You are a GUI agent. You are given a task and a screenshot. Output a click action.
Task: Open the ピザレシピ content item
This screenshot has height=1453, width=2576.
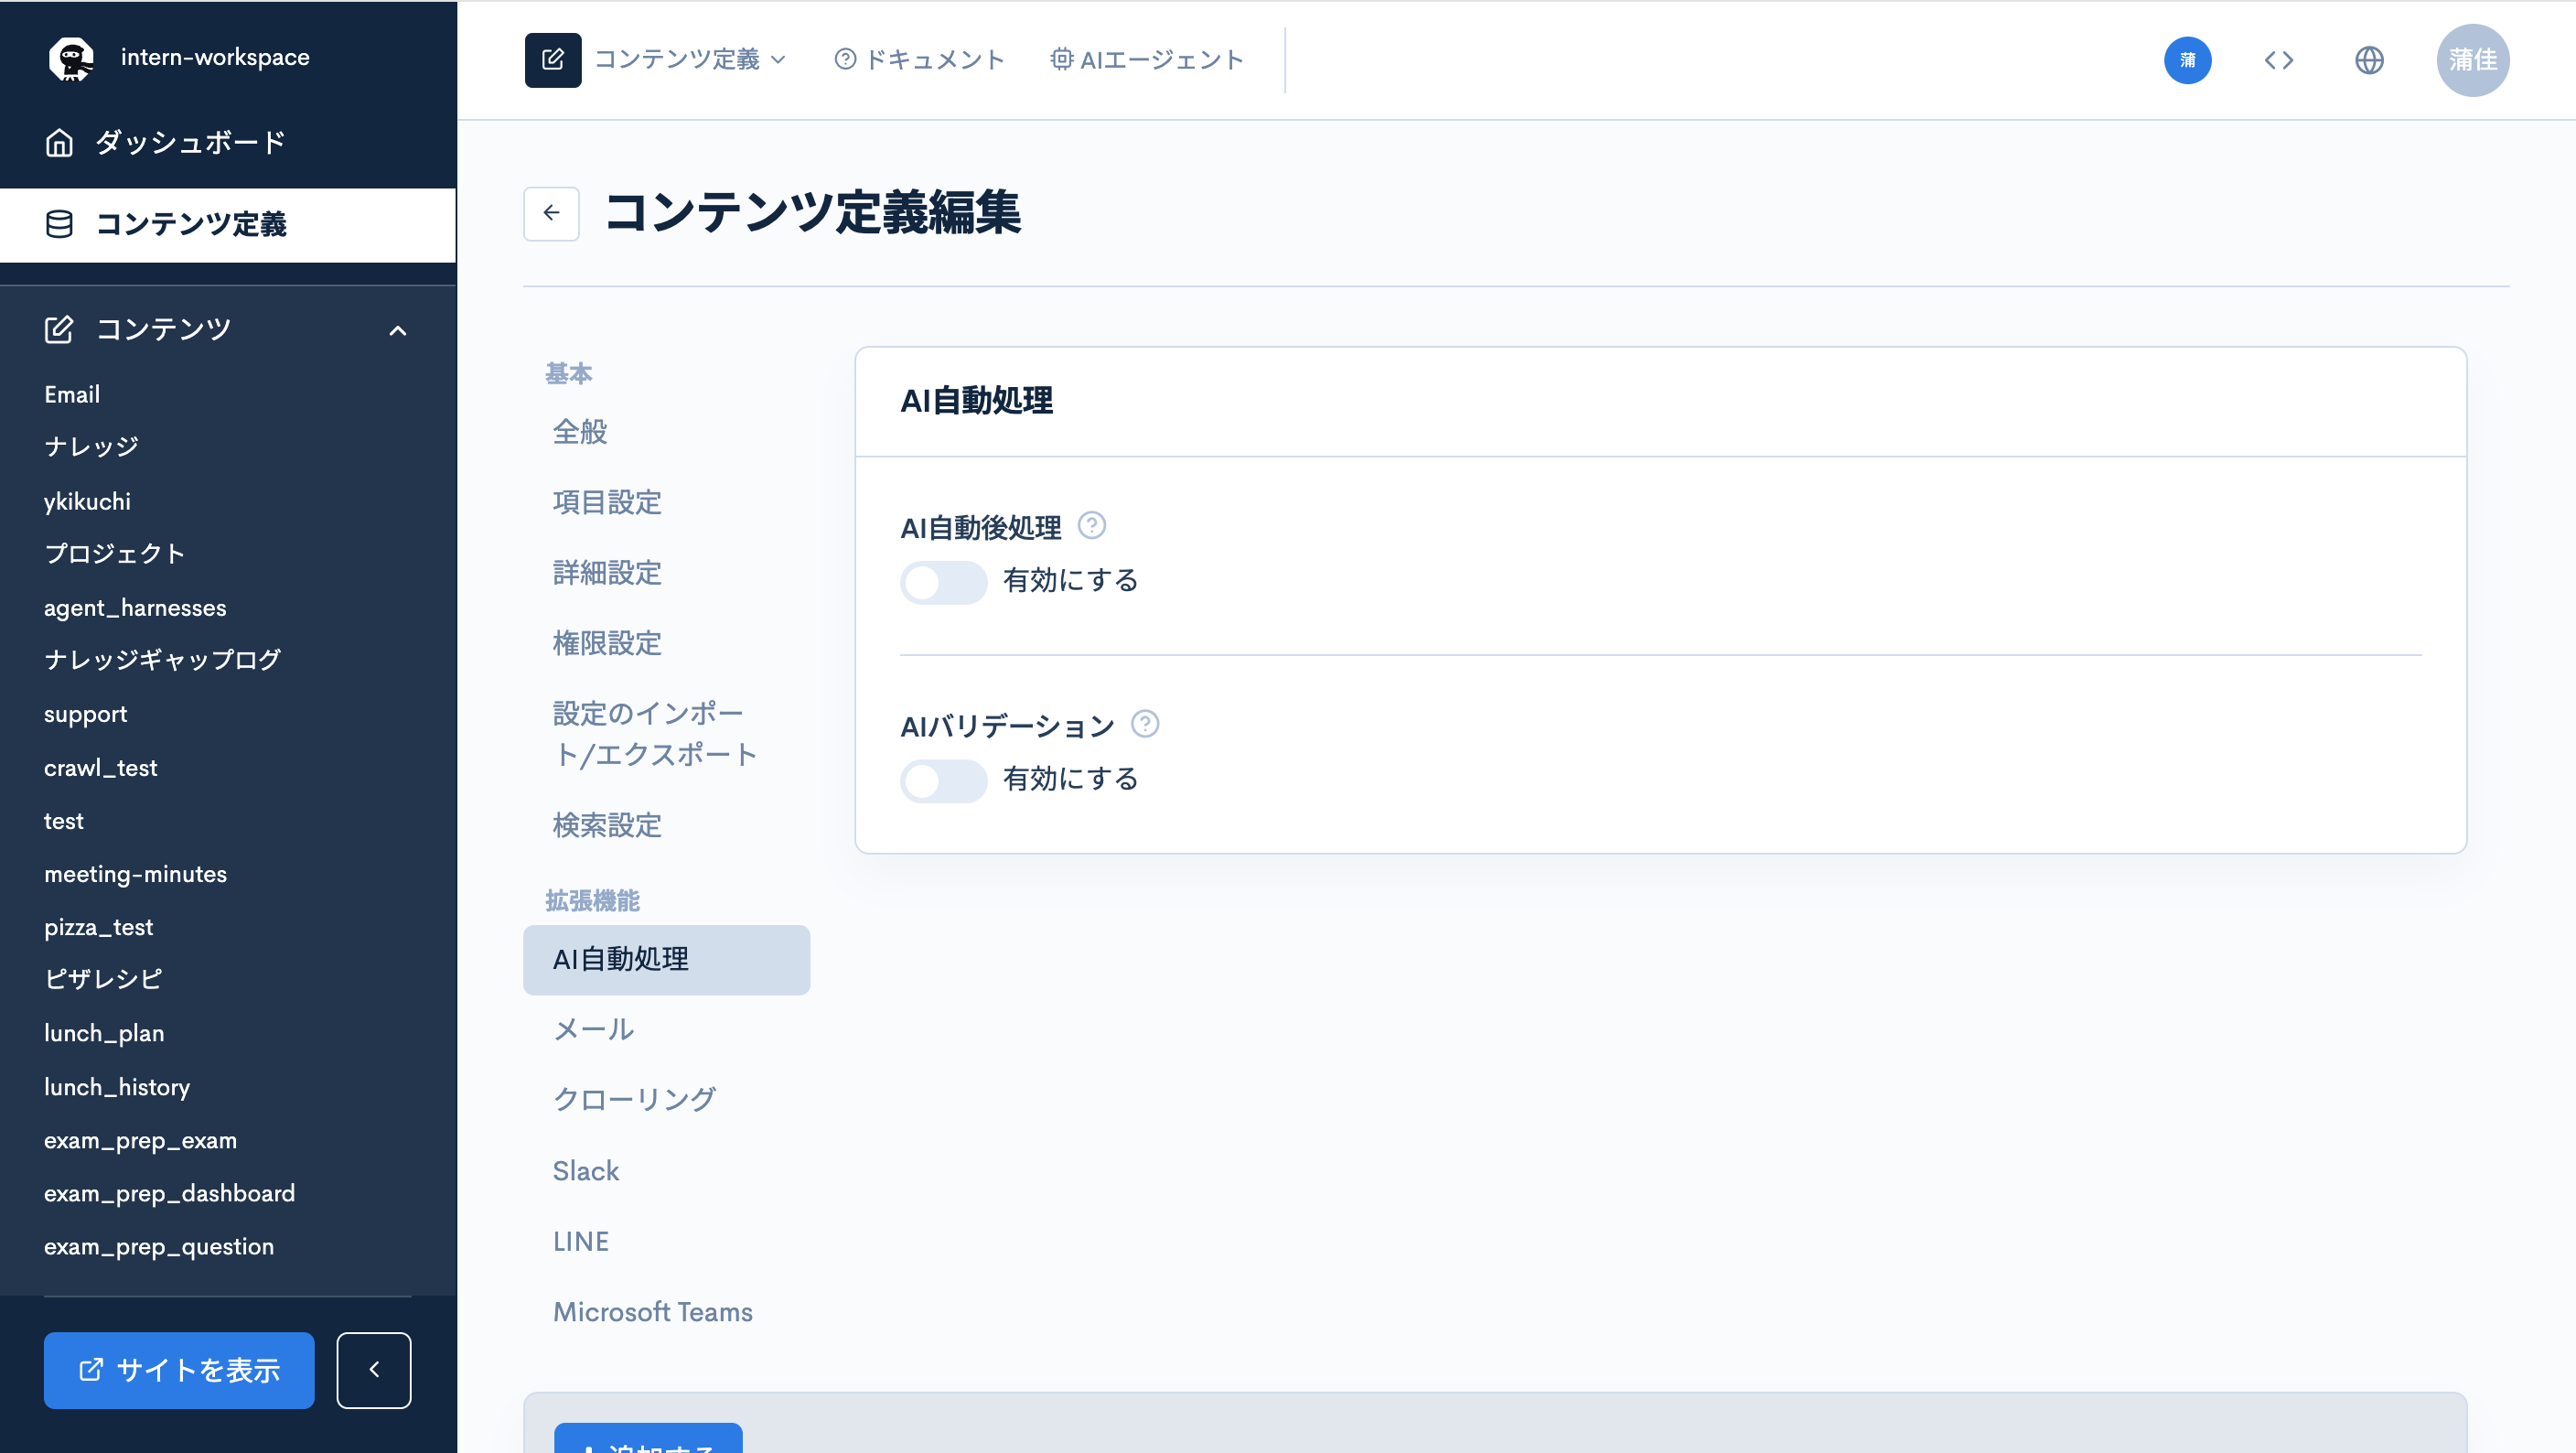103,980
